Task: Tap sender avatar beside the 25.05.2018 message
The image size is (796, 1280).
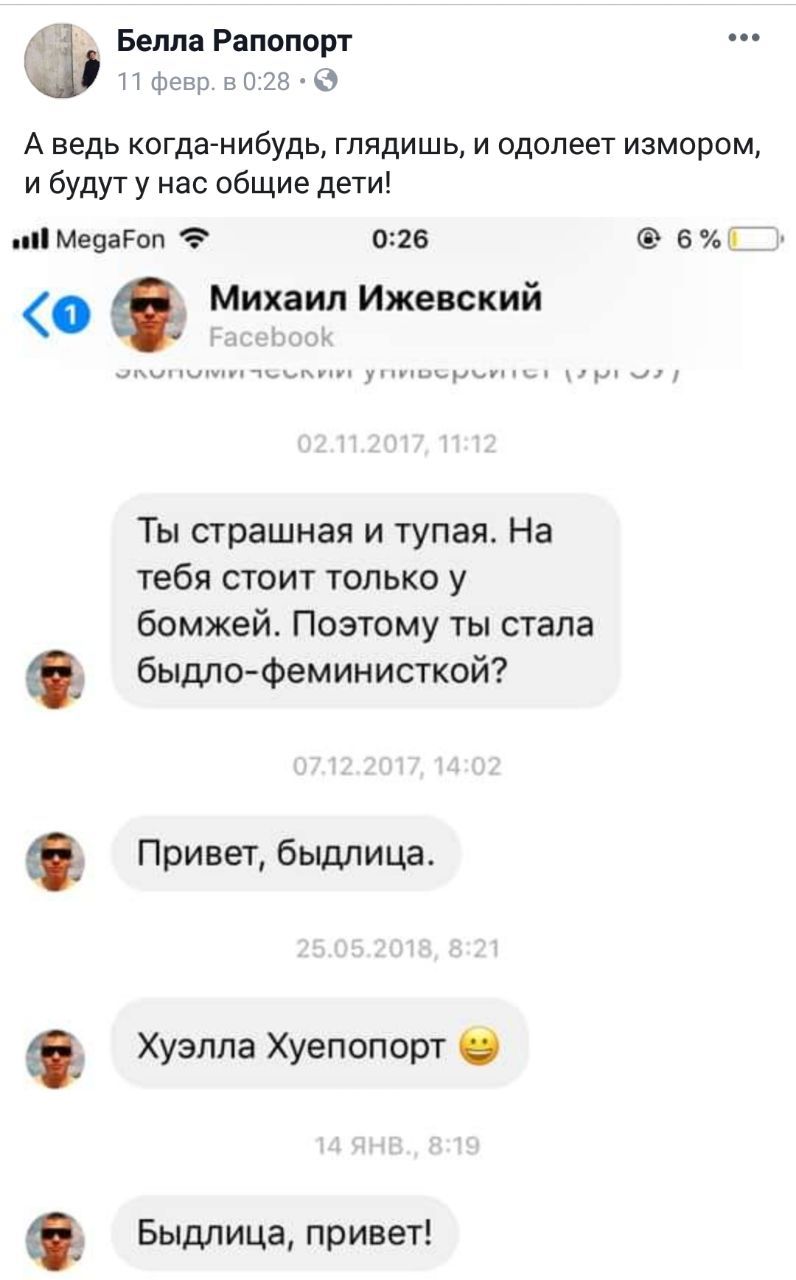Action: coord(55,1056)
